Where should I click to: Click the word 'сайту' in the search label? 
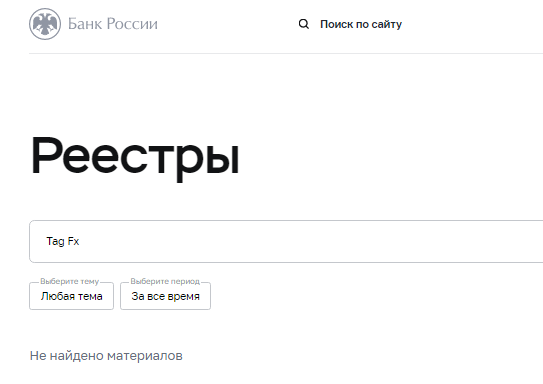point(386,25)
